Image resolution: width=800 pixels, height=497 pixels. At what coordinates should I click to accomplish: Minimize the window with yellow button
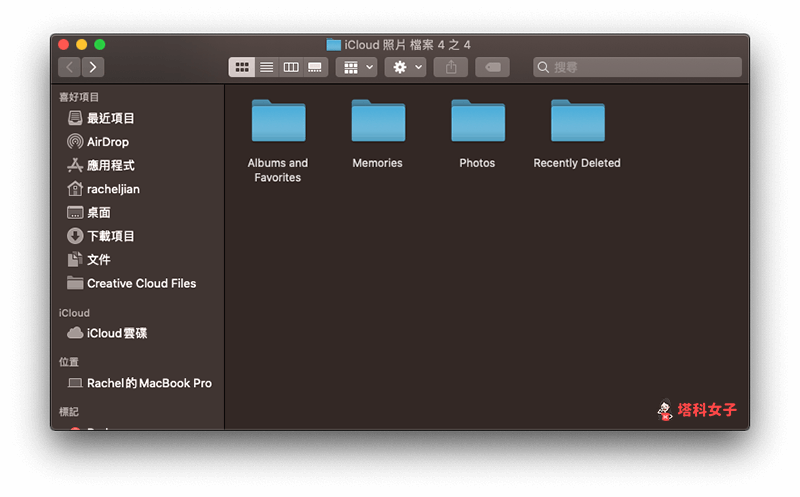pos(82,45)
